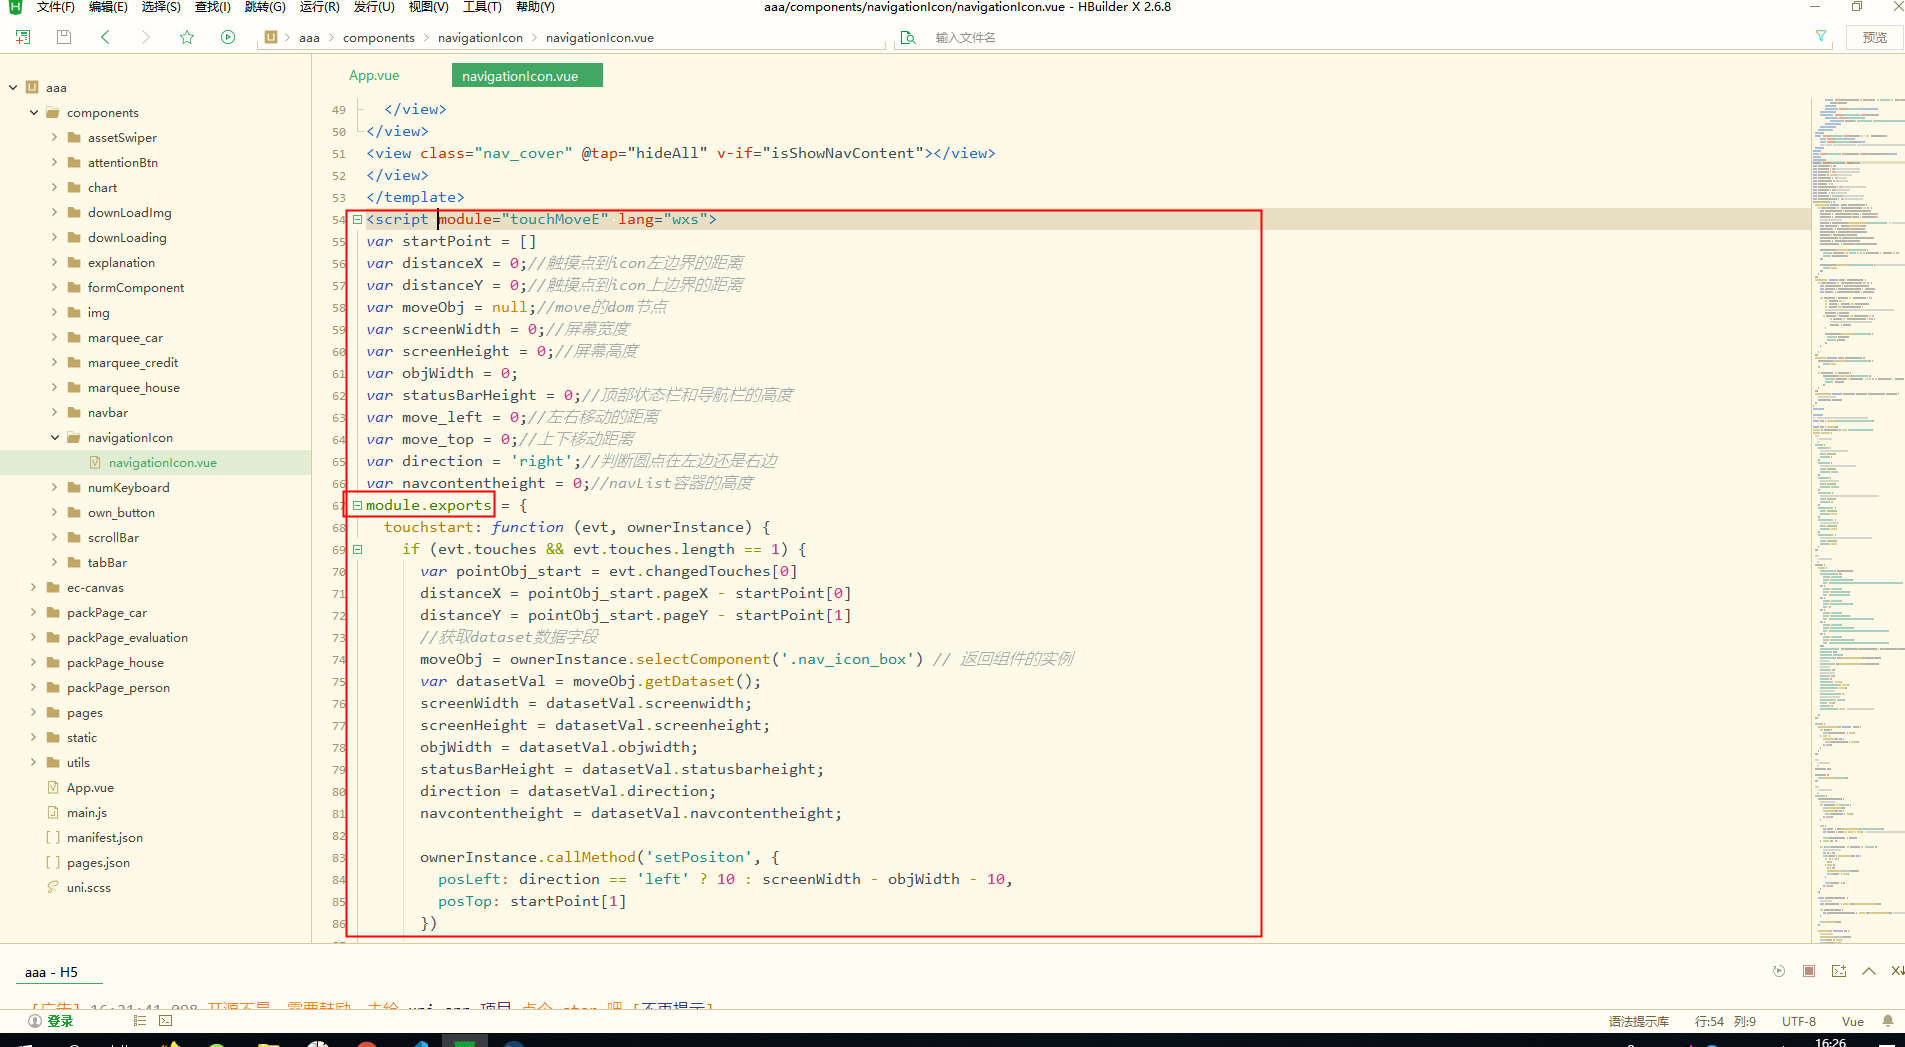Open the terminal icon in status bar
The image size is (1905, 1047).
click(x=166, y=1021)
